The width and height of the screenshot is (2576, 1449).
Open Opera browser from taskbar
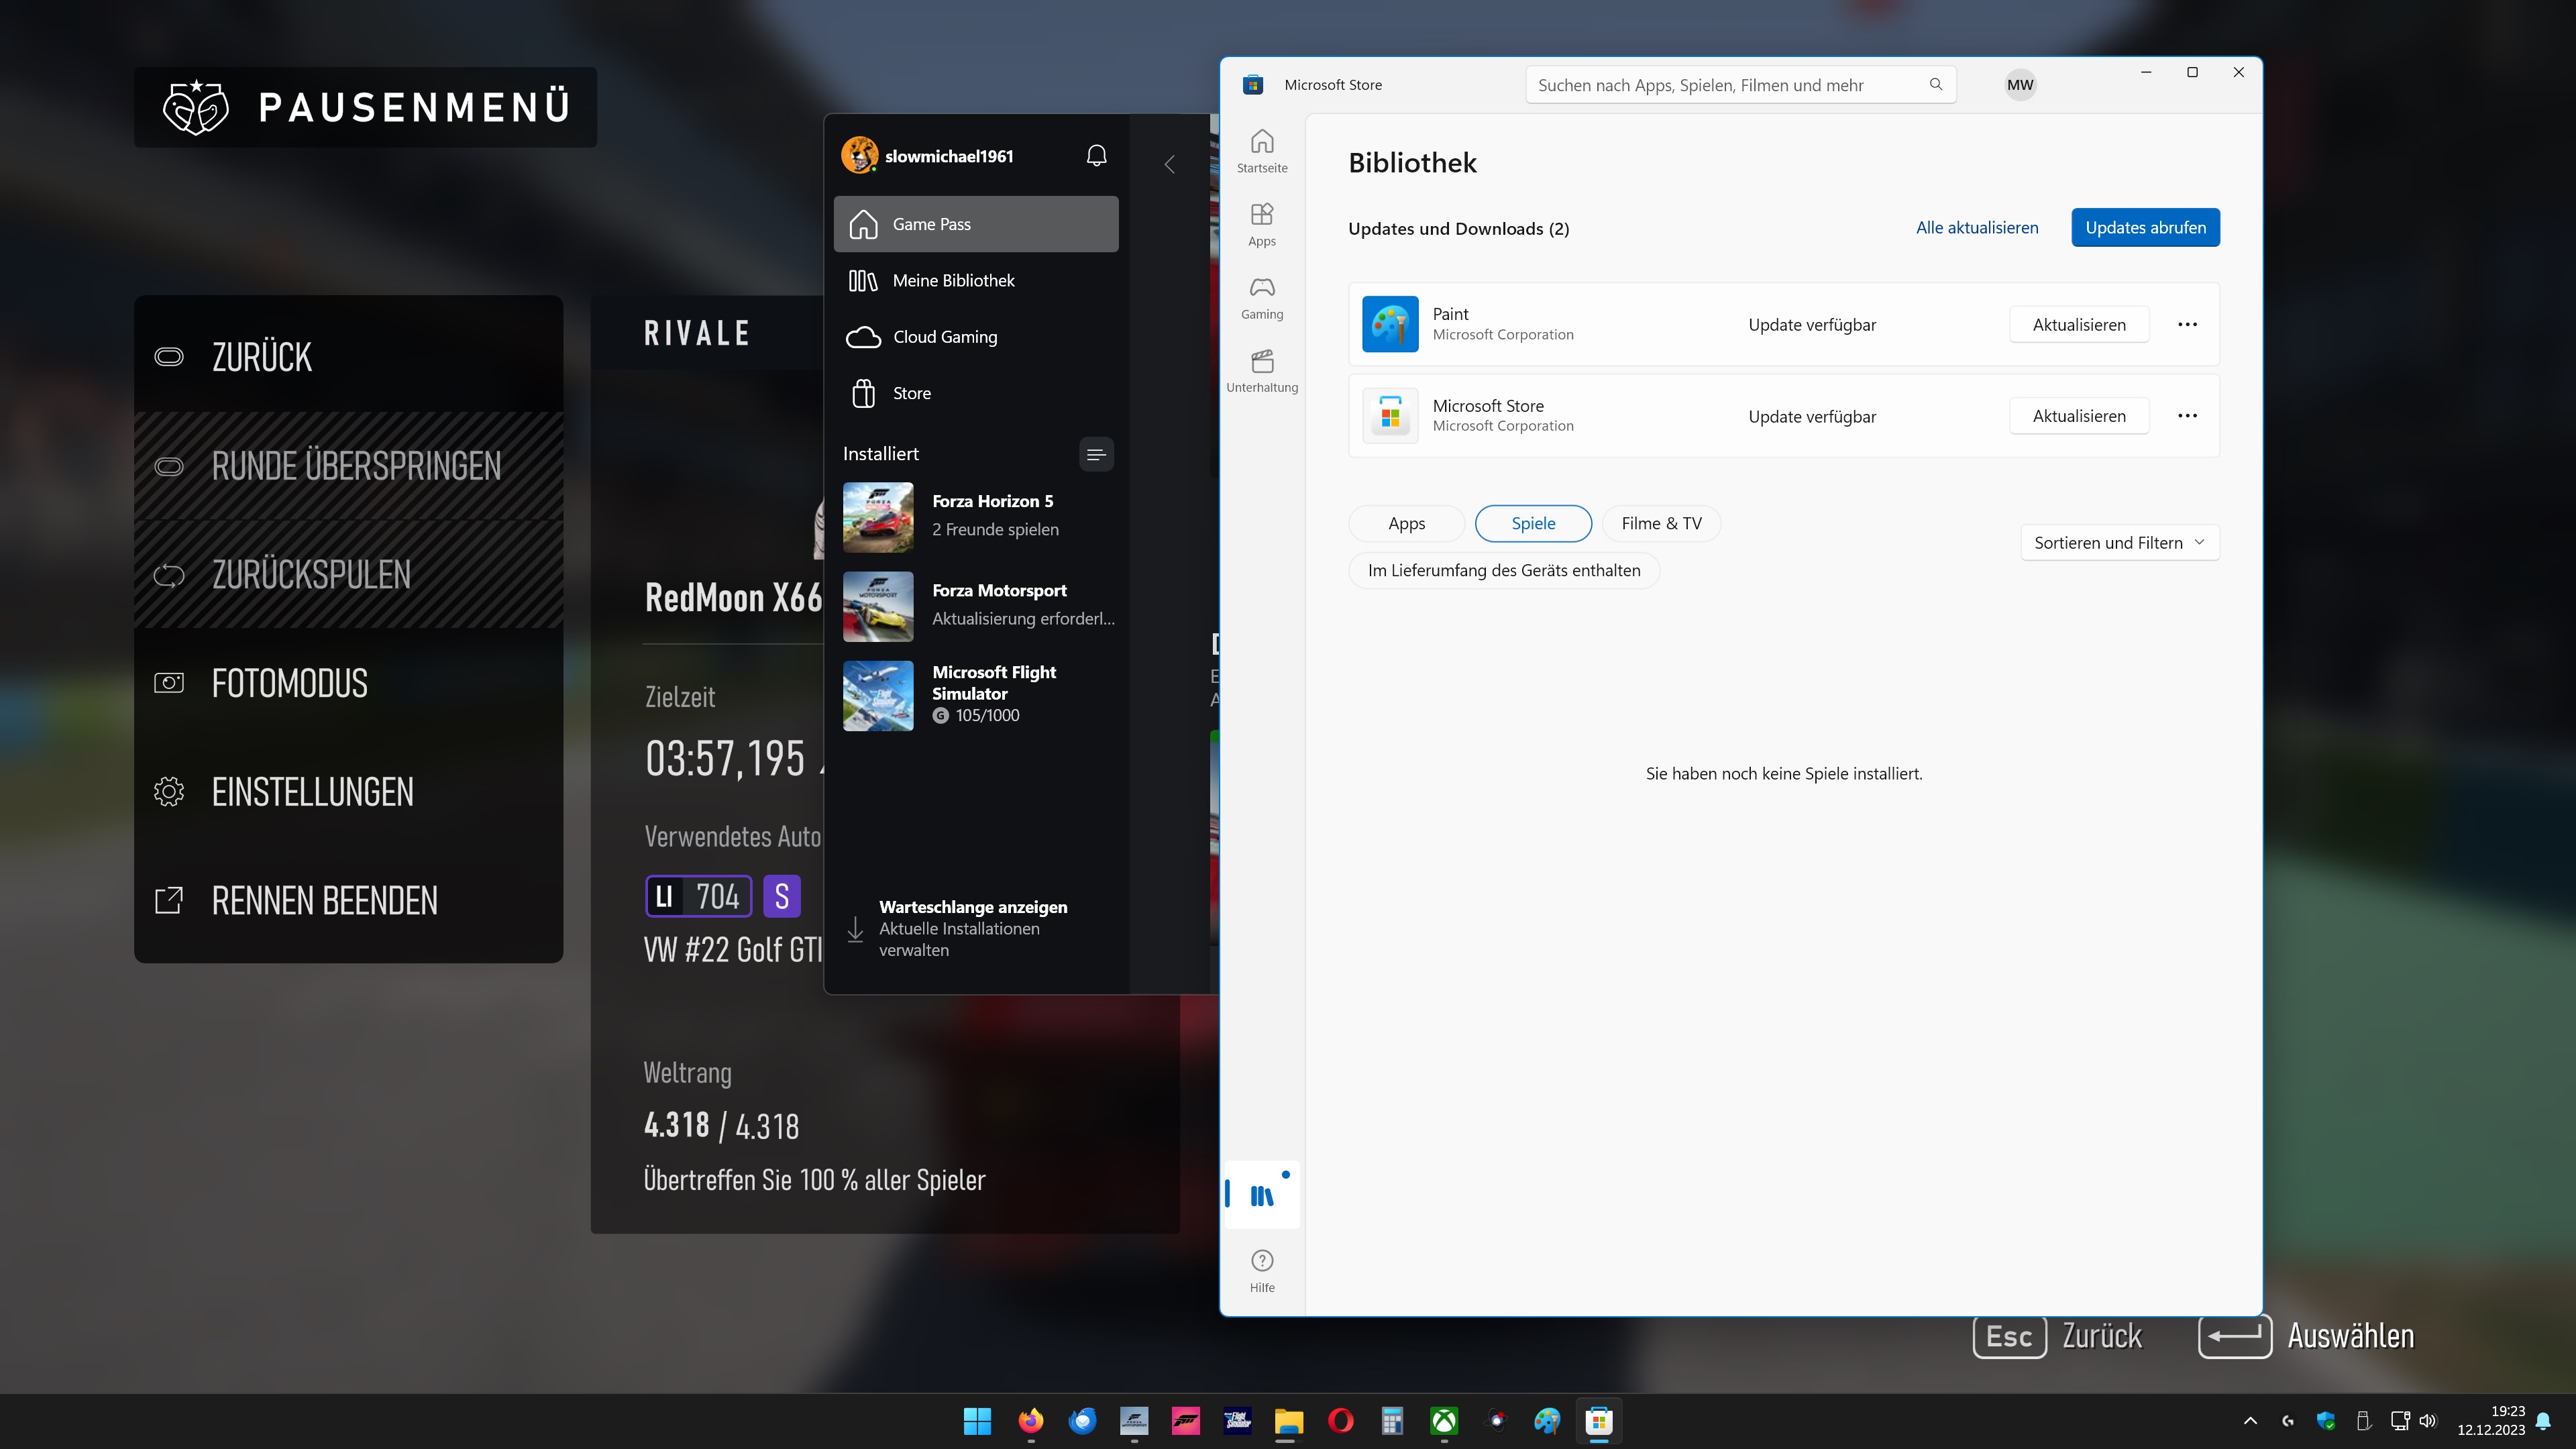[1341, 1421]
